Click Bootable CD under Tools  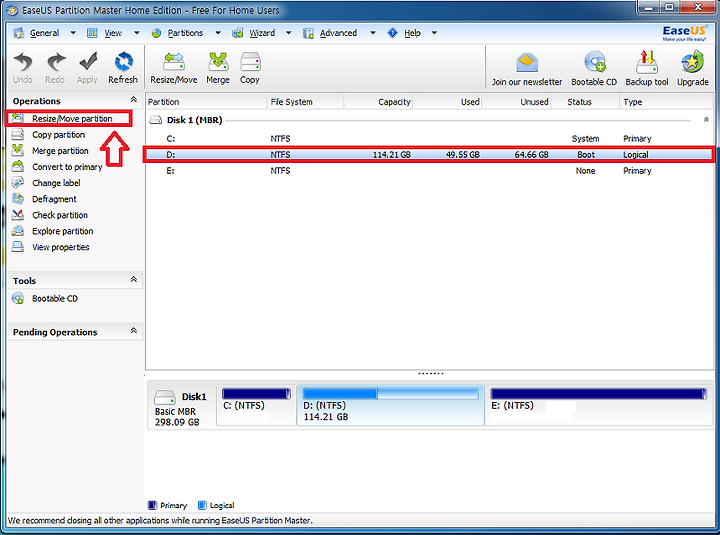pyautogui.click(x=55, y=298)
